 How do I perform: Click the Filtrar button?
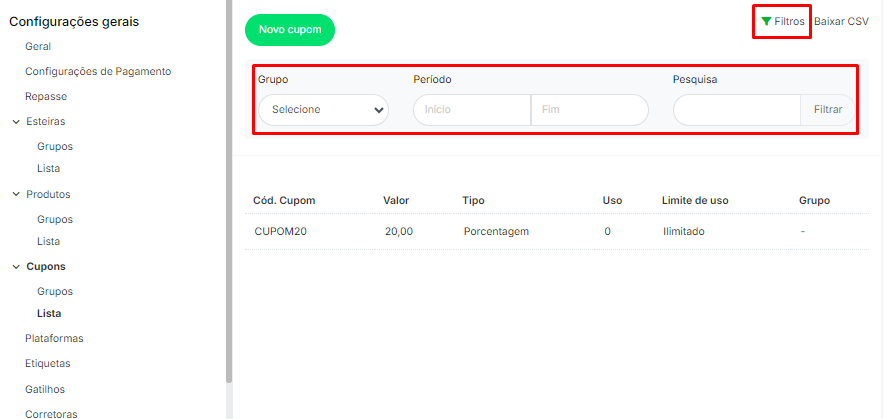click(x=827, y=110)
